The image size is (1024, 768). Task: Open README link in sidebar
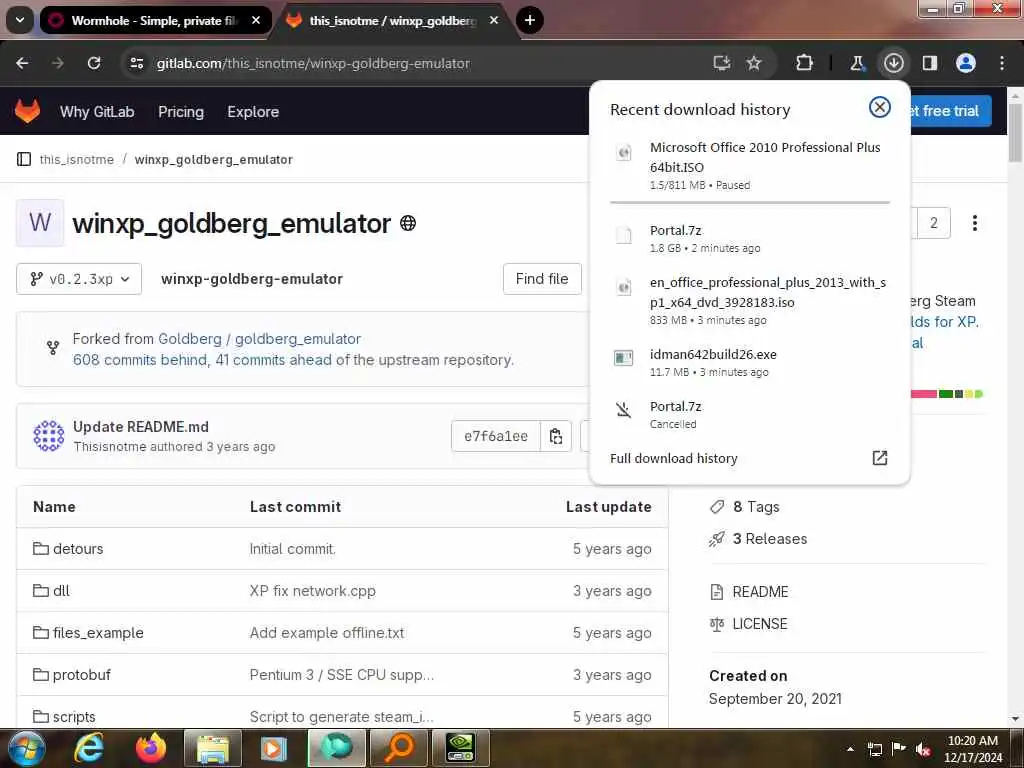click(x=760, y=592)
